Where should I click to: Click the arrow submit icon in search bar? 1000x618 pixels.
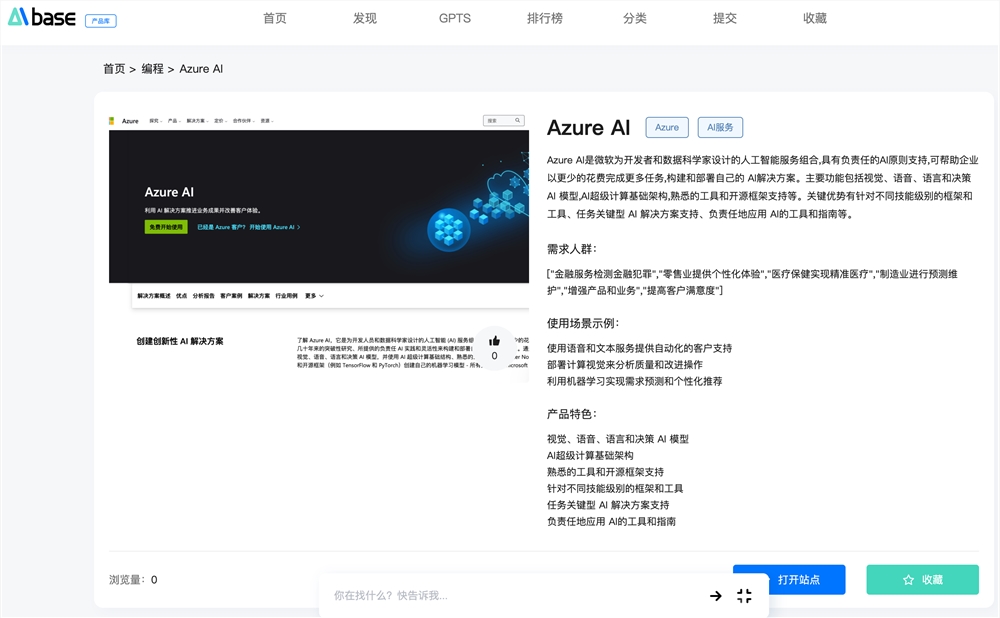point(716,596)
